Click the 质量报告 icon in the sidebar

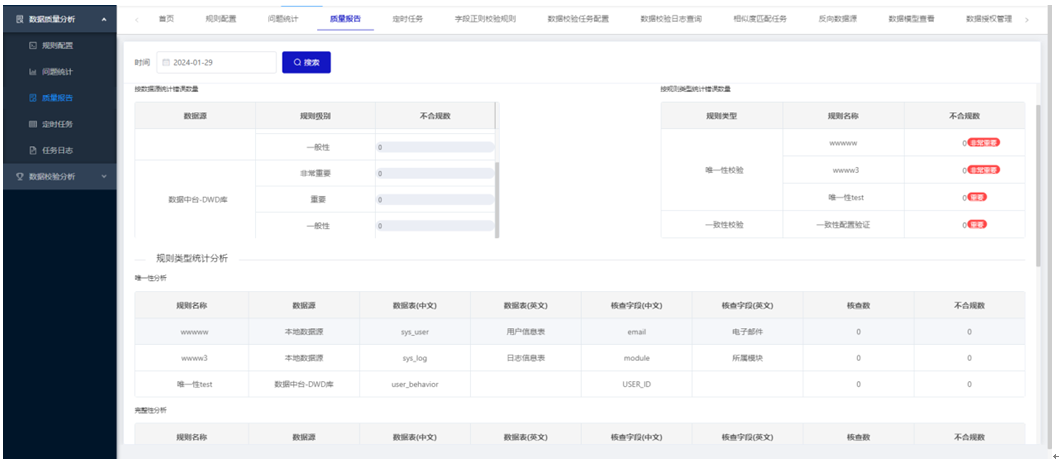[x=32, y=98]
